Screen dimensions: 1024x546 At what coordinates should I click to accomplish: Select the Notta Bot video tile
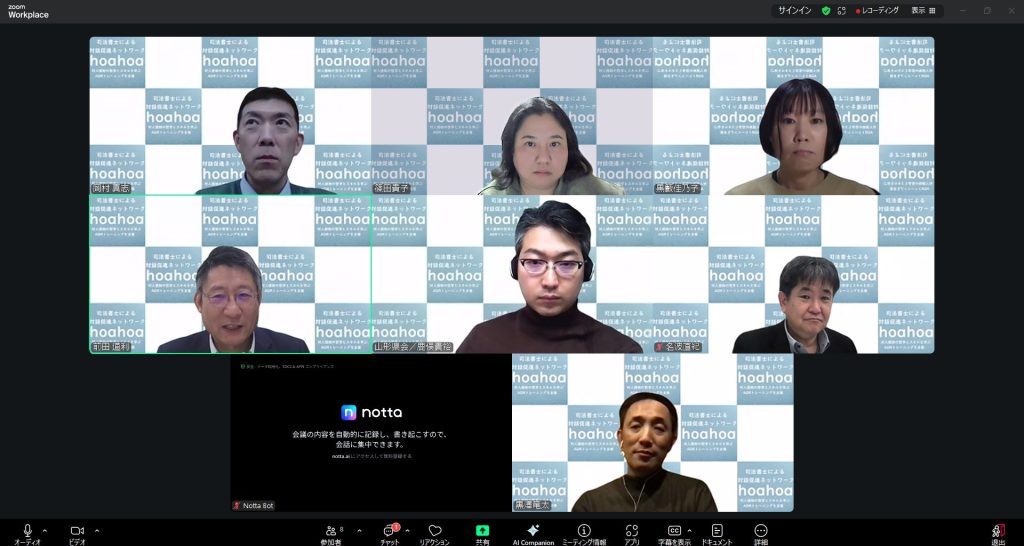click(371, 433)
